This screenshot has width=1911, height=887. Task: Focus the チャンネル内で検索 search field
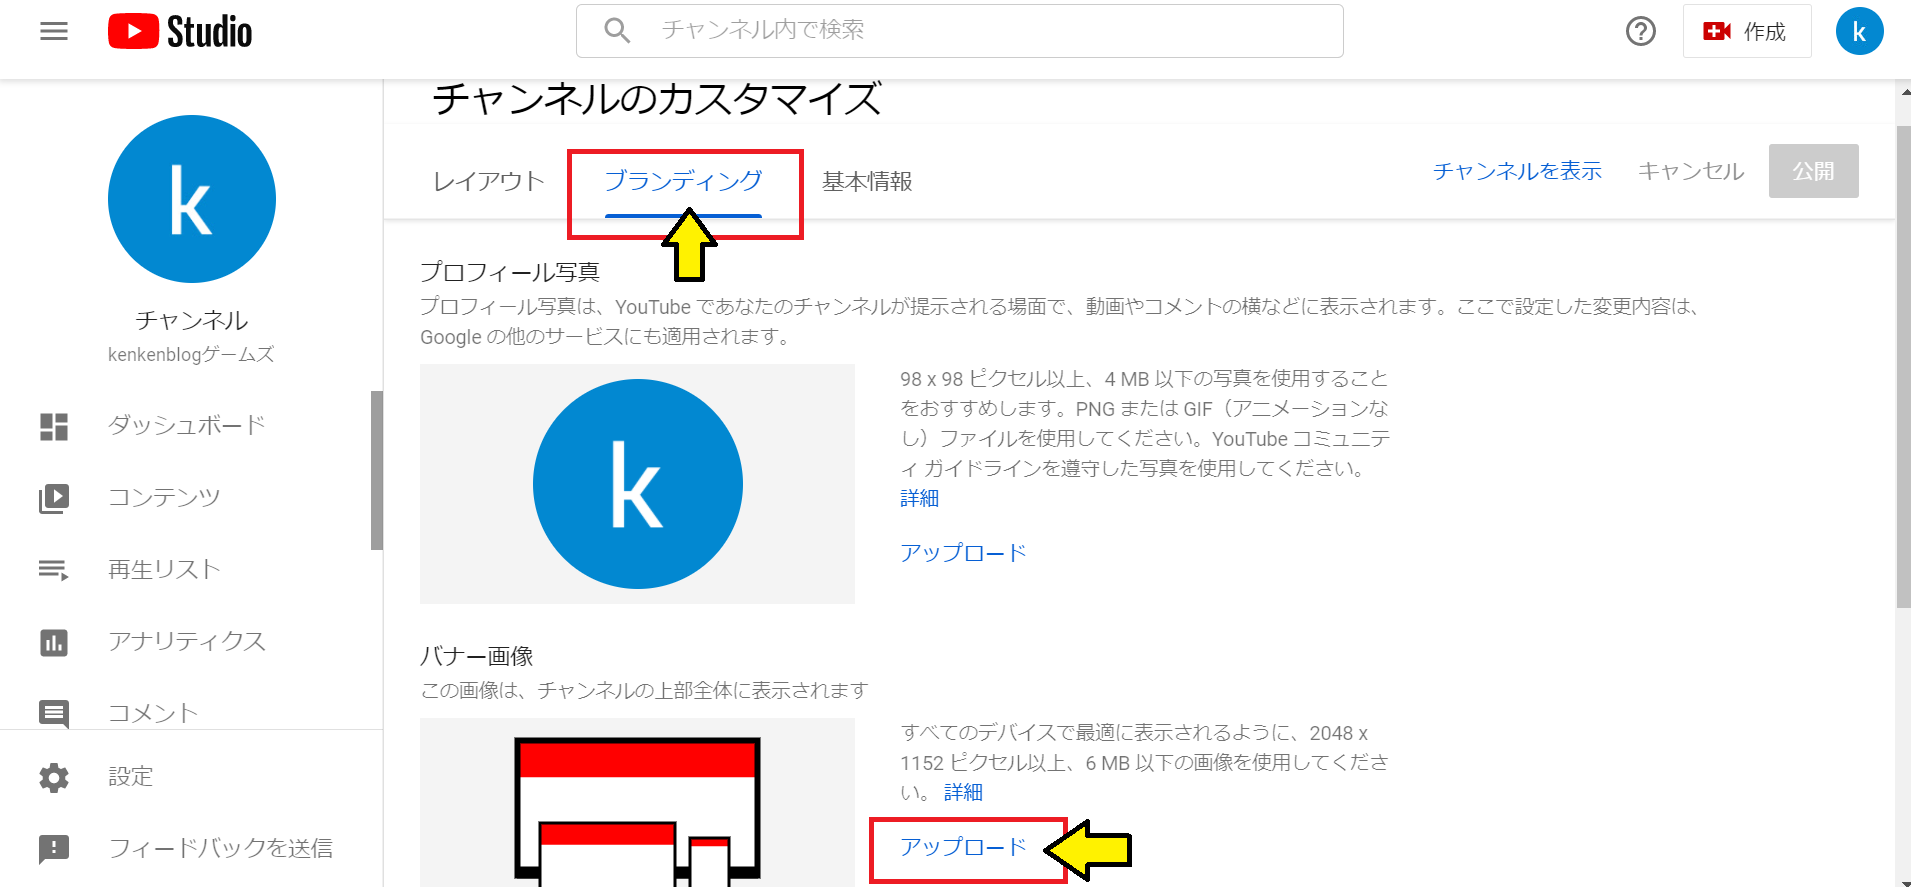pos(960,31)
